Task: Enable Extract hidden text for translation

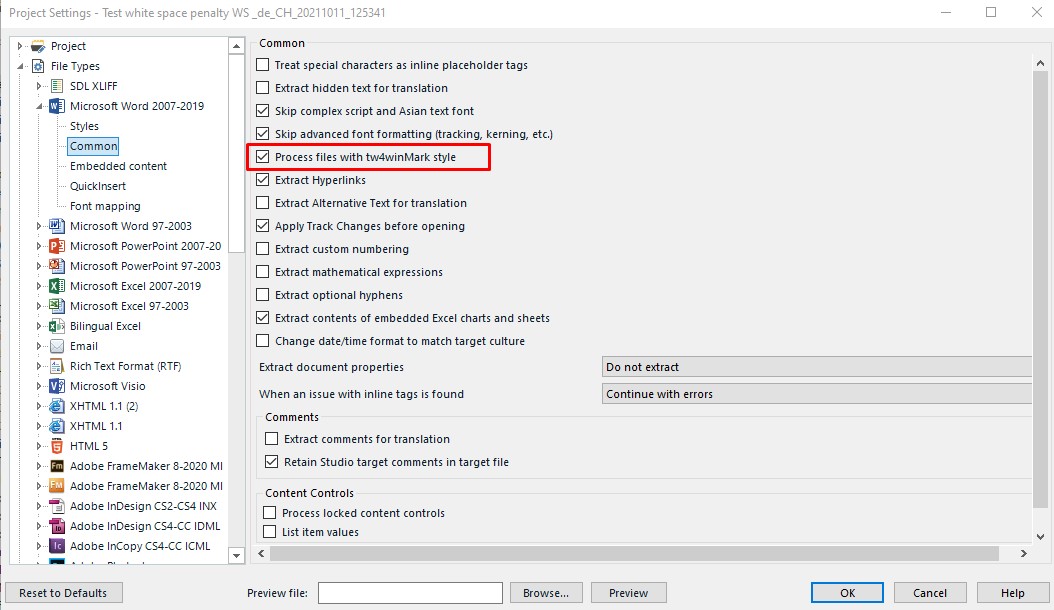Action: (x=263, y=87)
